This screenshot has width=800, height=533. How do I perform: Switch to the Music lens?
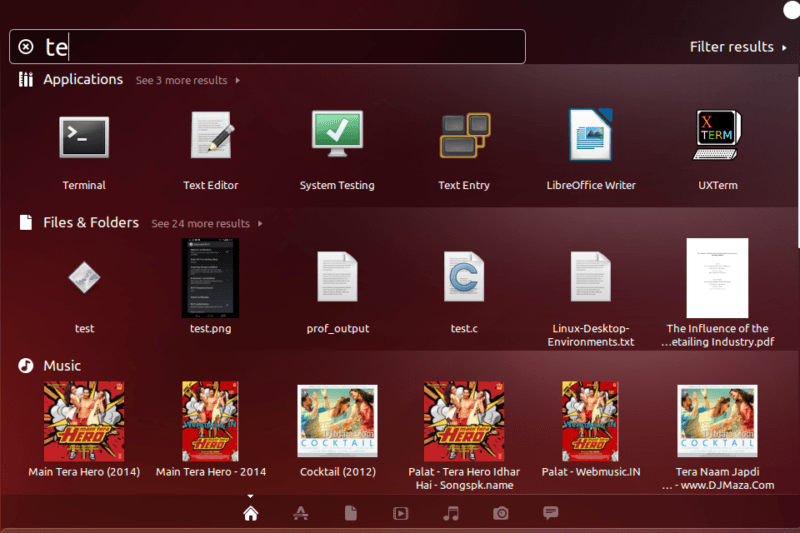pyautogui.click(x=451, y=513)
